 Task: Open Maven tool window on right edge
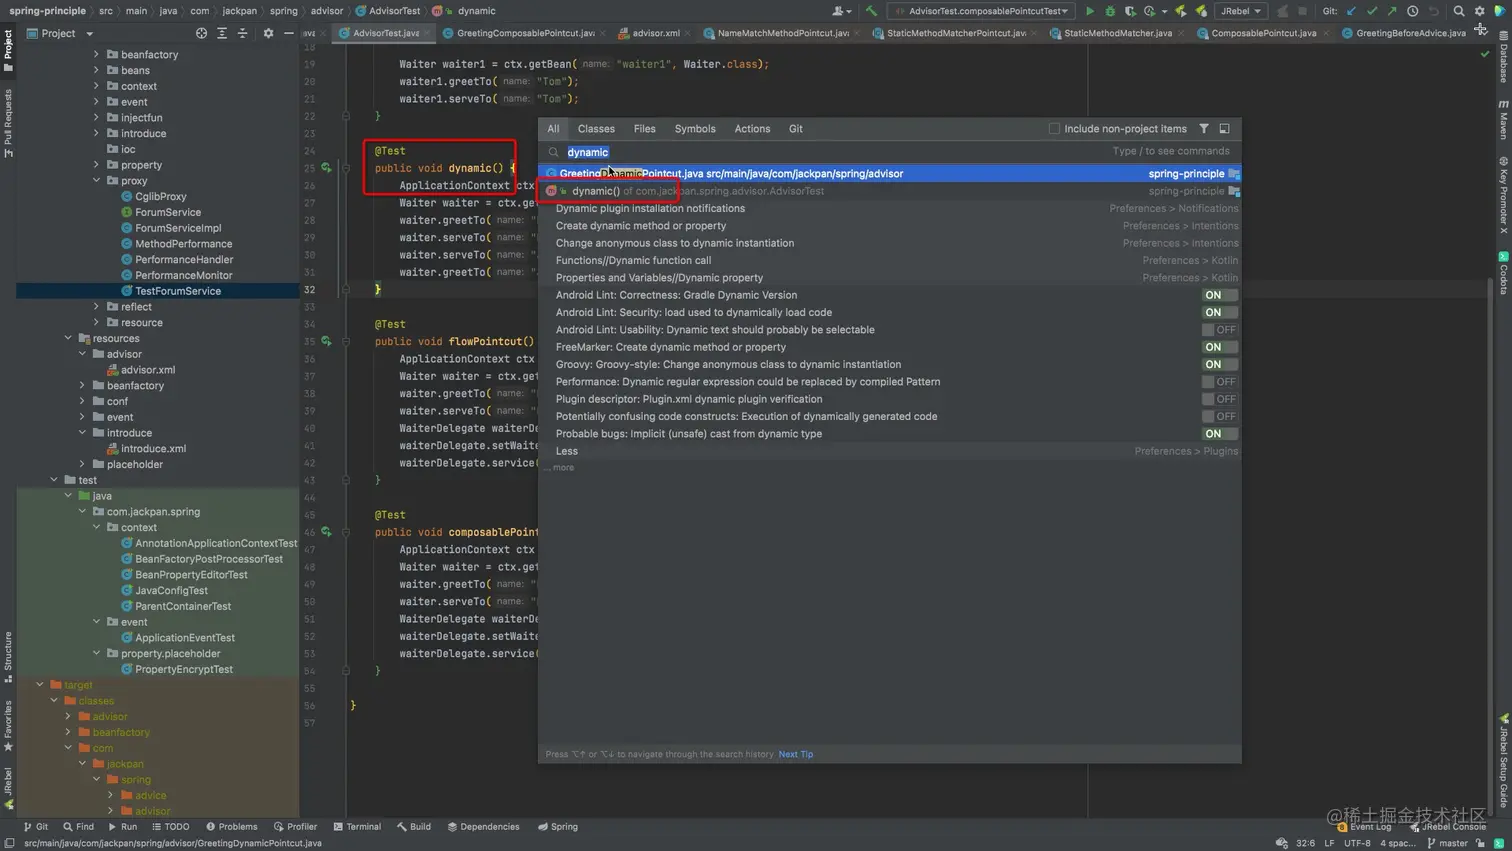[x=1503, y=119]
